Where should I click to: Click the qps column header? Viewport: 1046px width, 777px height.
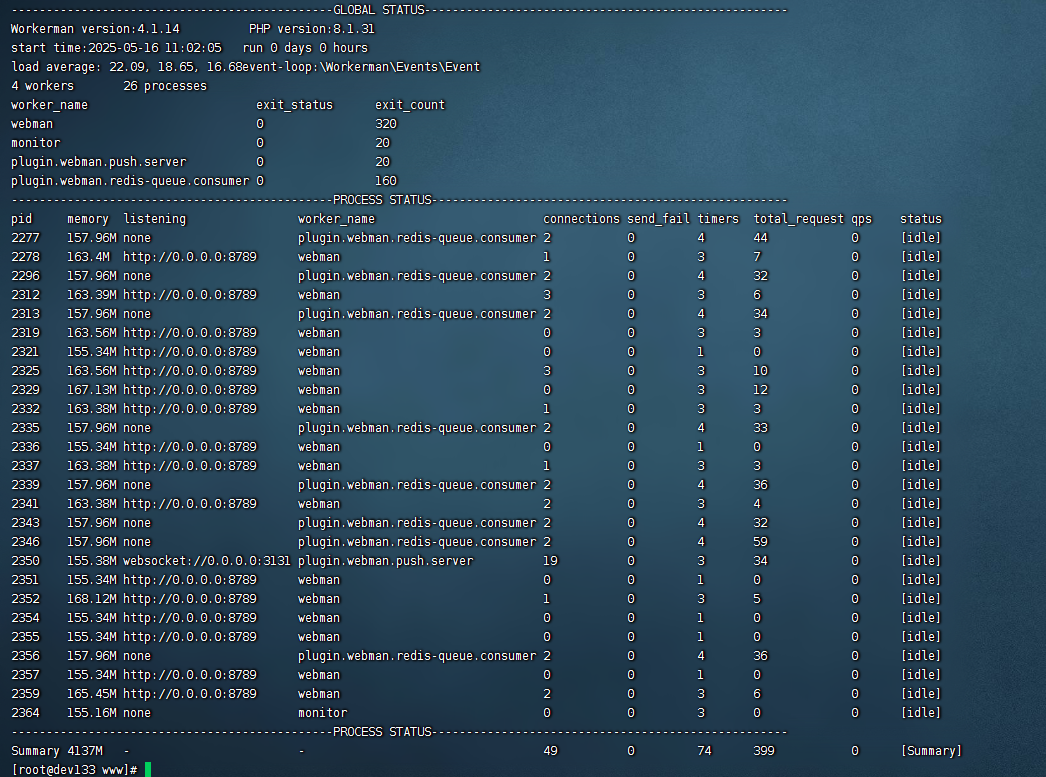click(861, 219)
